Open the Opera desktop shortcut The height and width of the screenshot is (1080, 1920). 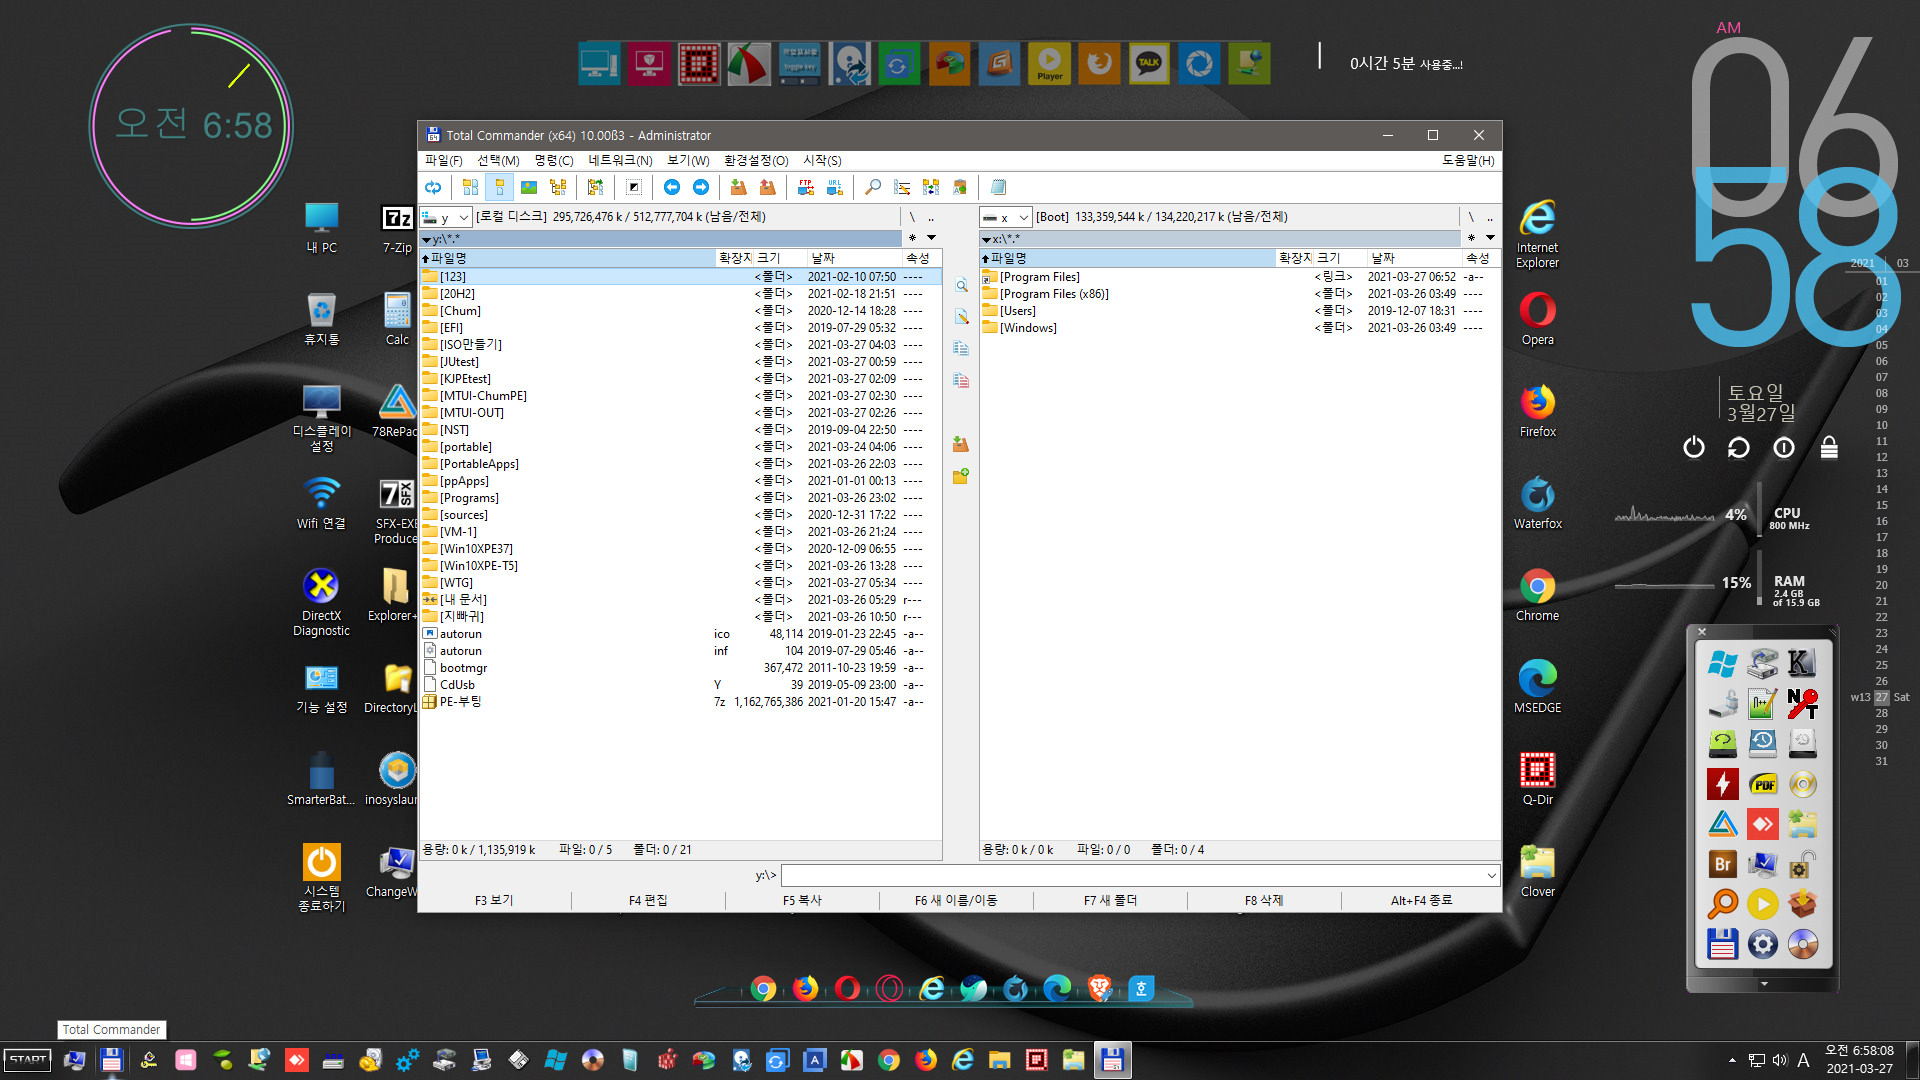(x=1537, y=319)
